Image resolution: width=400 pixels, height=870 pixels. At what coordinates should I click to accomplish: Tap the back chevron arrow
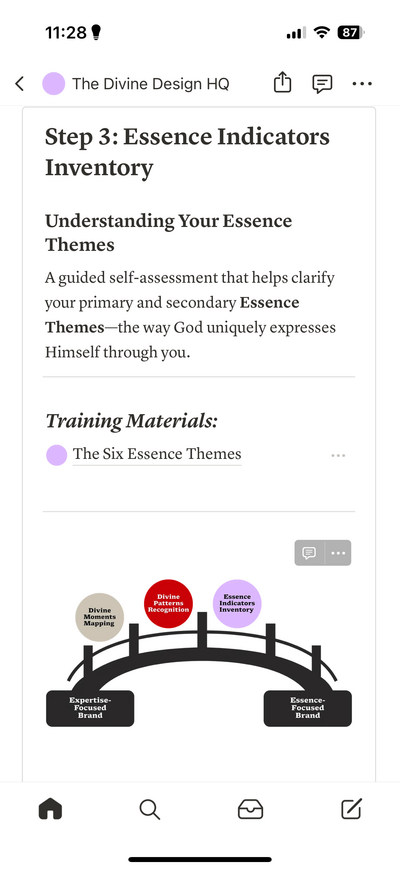[19, 84]
